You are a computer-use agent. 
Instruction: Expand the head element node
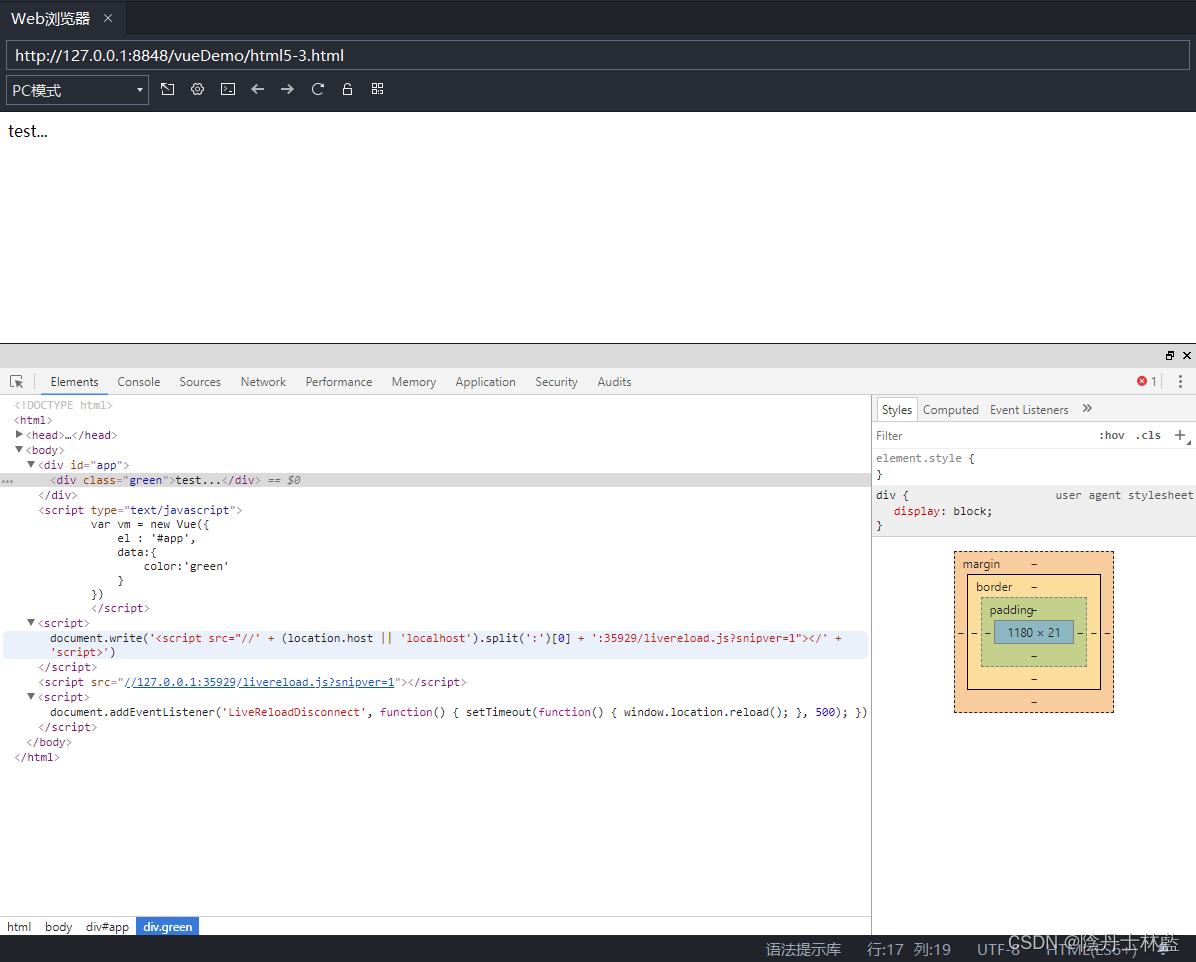point(19,434)
